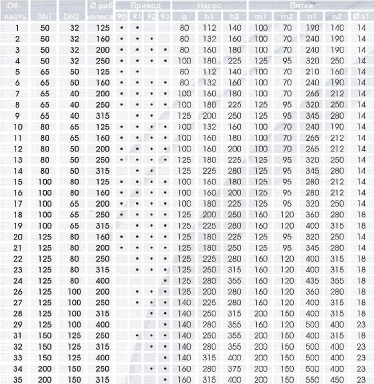
Task: Click the h2 column header
Action: tap(235, 17)
